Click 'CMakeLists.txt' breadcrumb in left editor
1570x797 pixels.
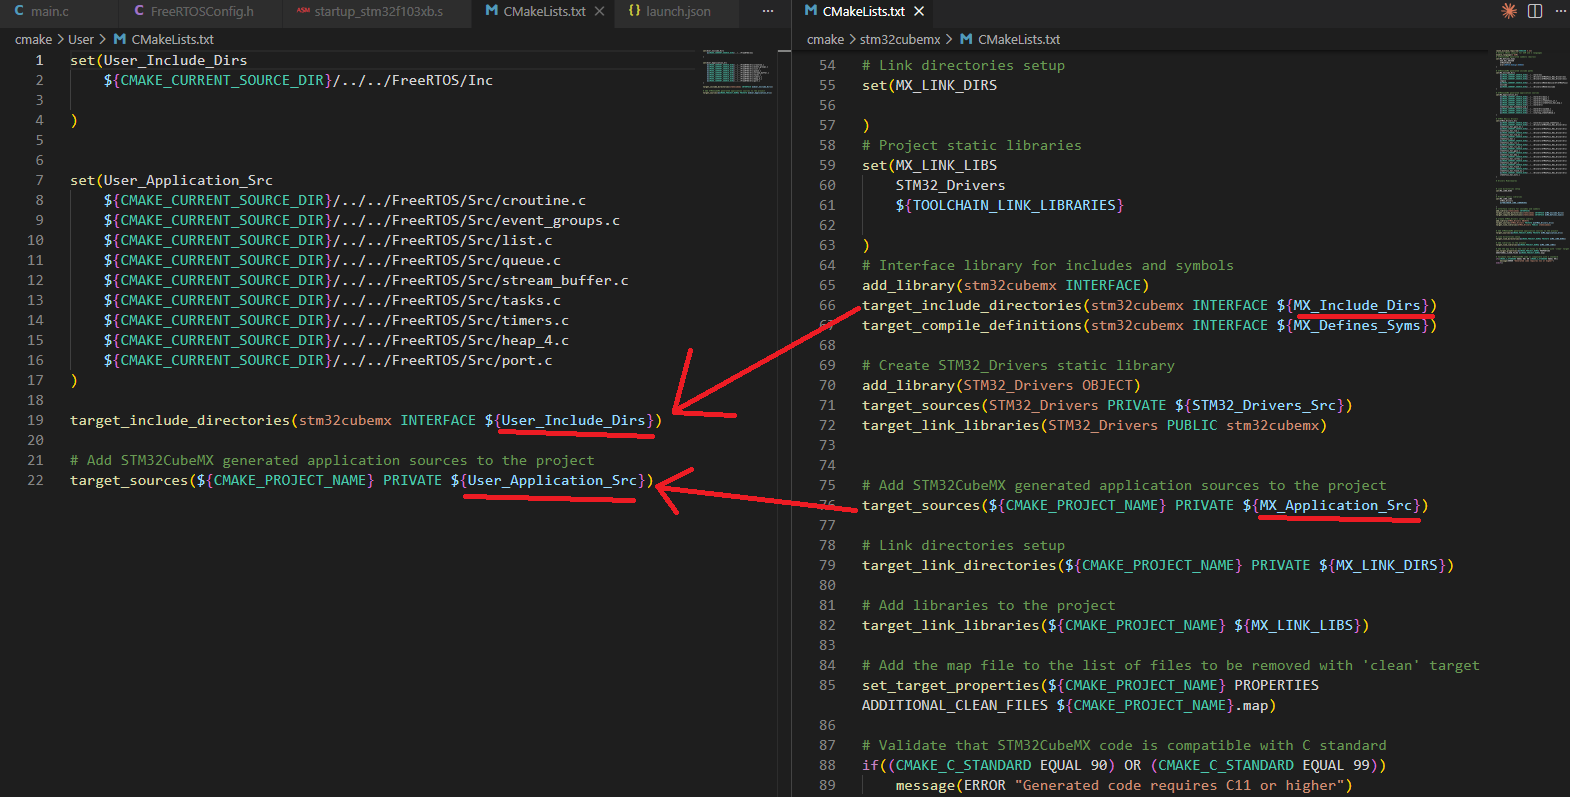click(173, 39)
